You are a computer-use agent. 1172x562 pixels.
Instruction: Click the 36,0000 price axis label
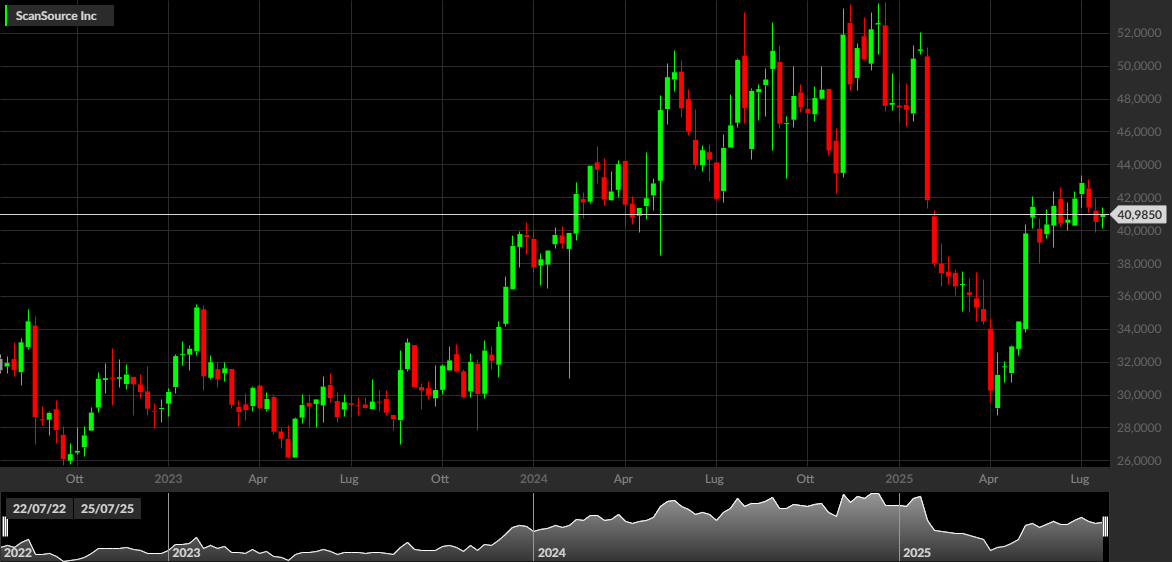pyautogui.click(x=1138, y=297)
